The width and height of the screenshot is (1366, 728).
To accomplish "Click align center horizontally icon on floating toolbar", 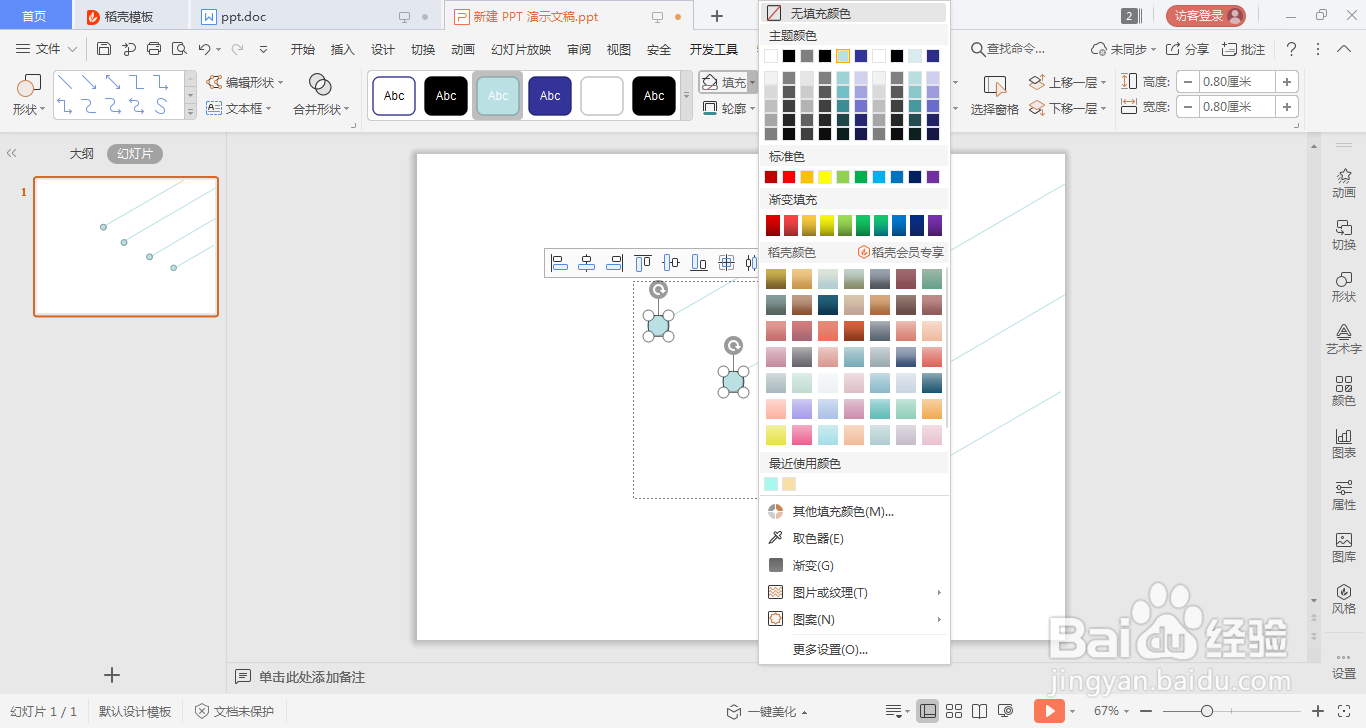I will click(587, 263).
